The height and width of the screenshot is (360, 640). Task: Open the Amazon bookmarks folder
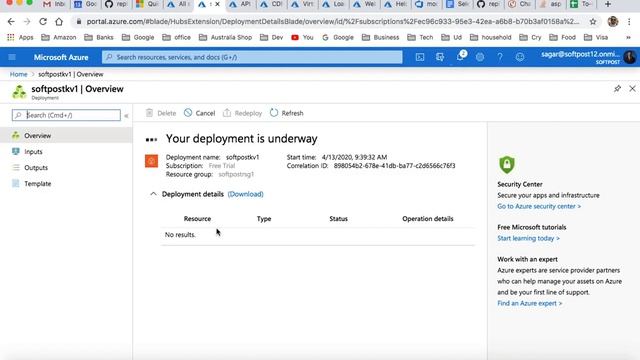[x=59, y=37]
